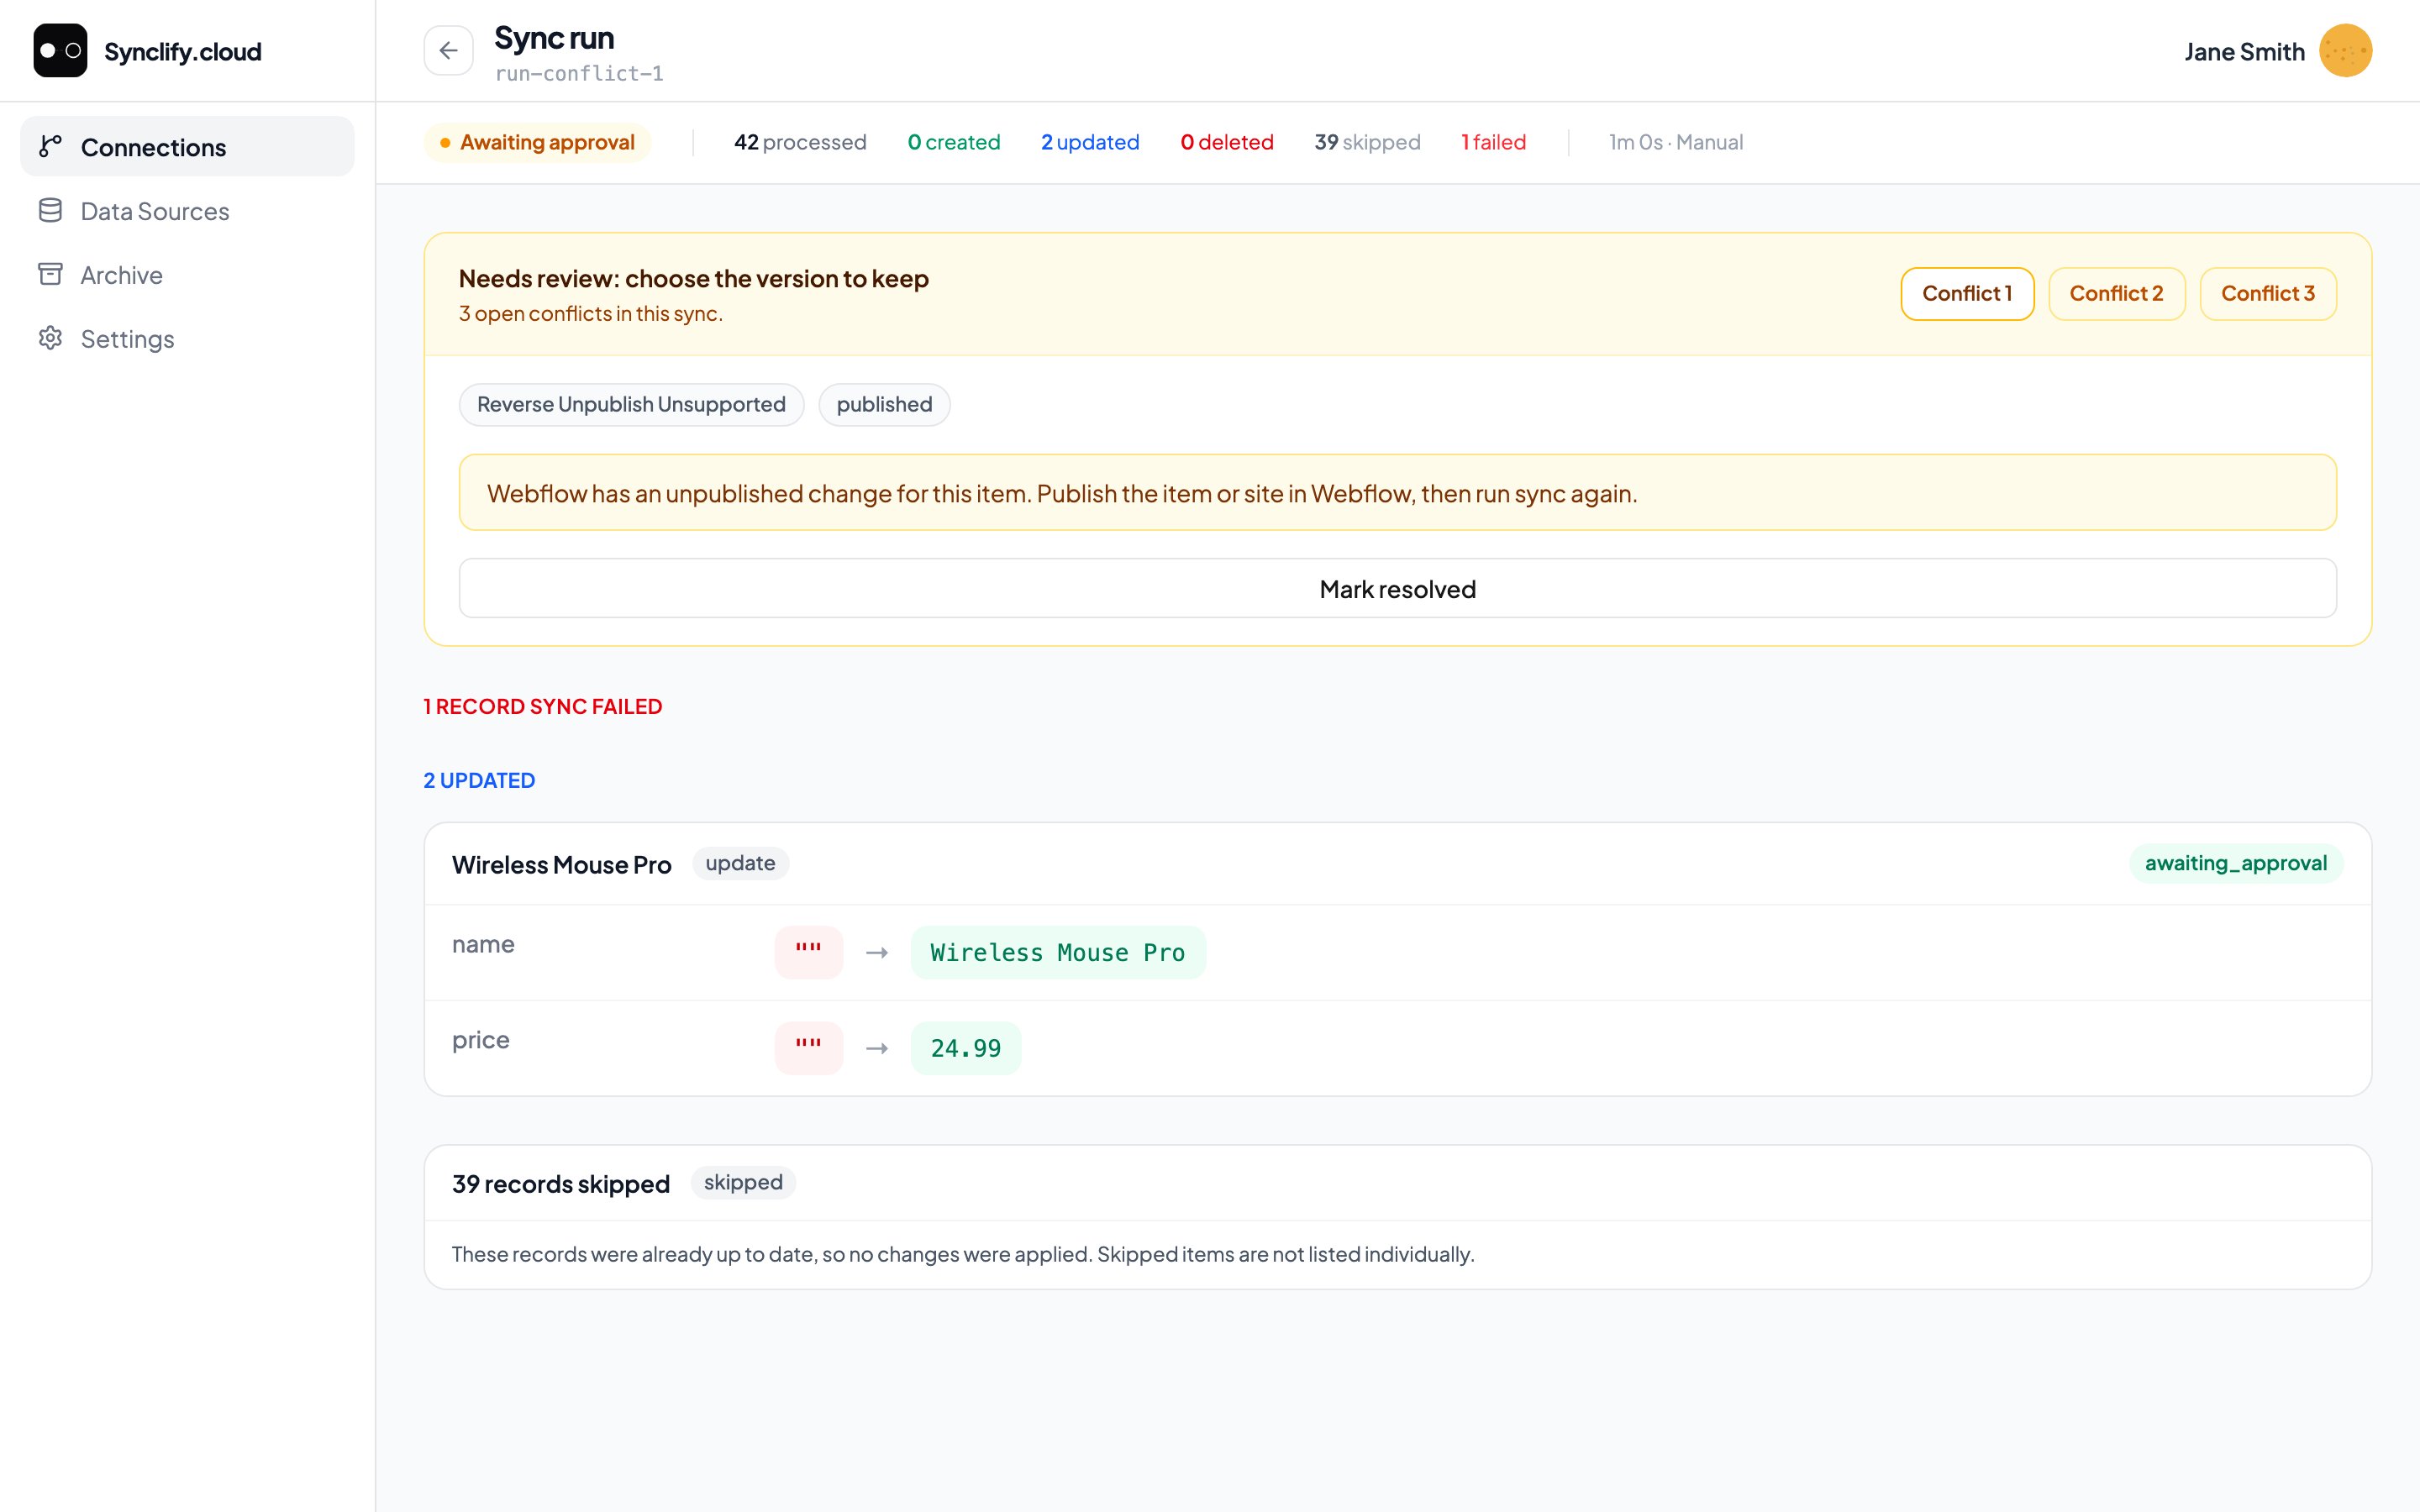Click the Wireless Mouse Pro record title
This screenshot has width=2420, height=1512.
[x=561, y=865]
